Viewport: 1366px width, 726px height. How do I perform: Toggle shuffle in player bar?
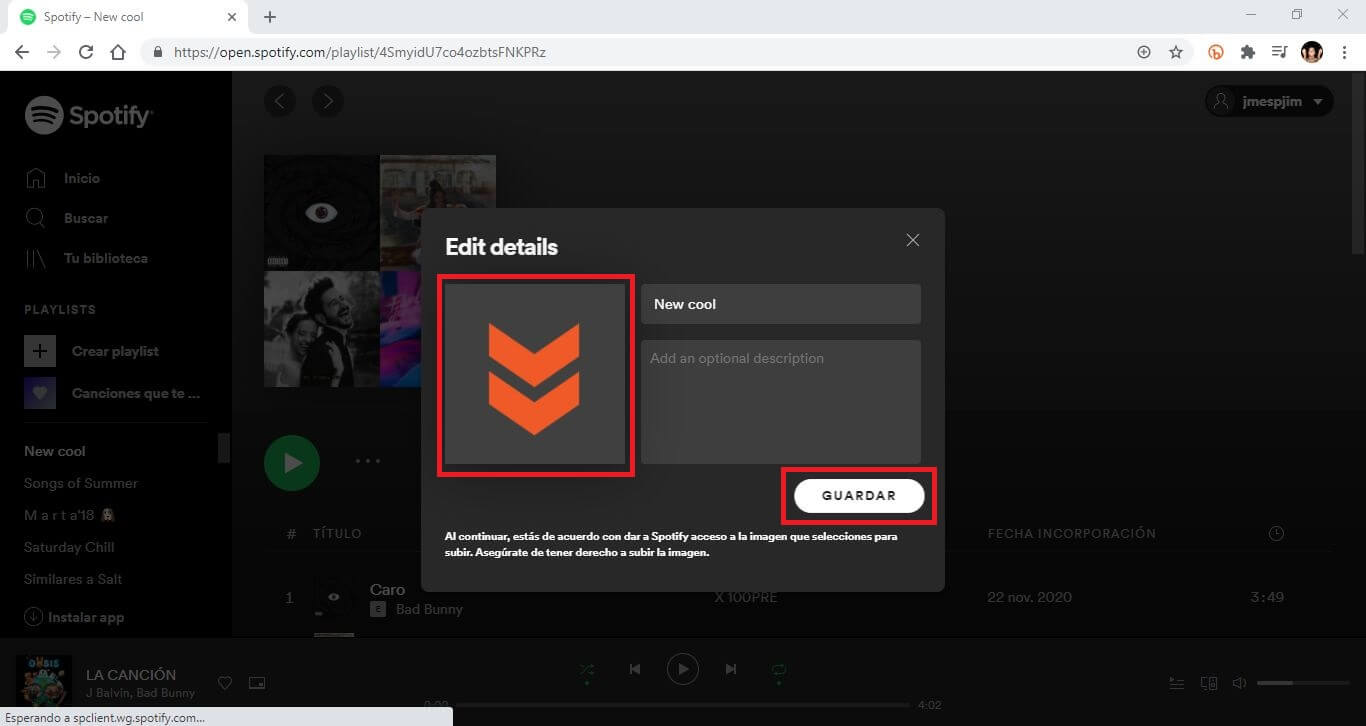coord(587,669)
